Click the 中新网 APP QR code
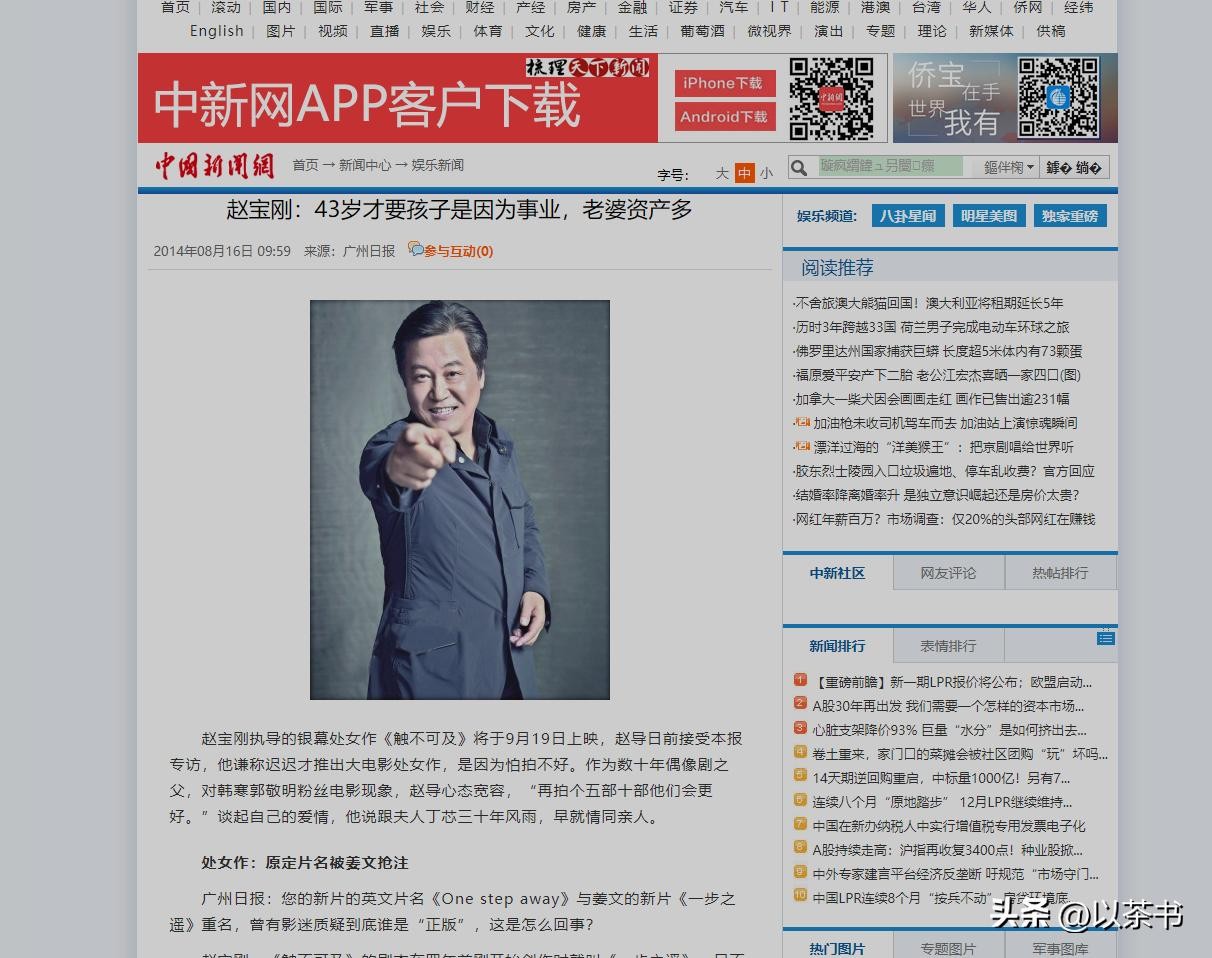 pyautogui.click(x=831, y=98)
